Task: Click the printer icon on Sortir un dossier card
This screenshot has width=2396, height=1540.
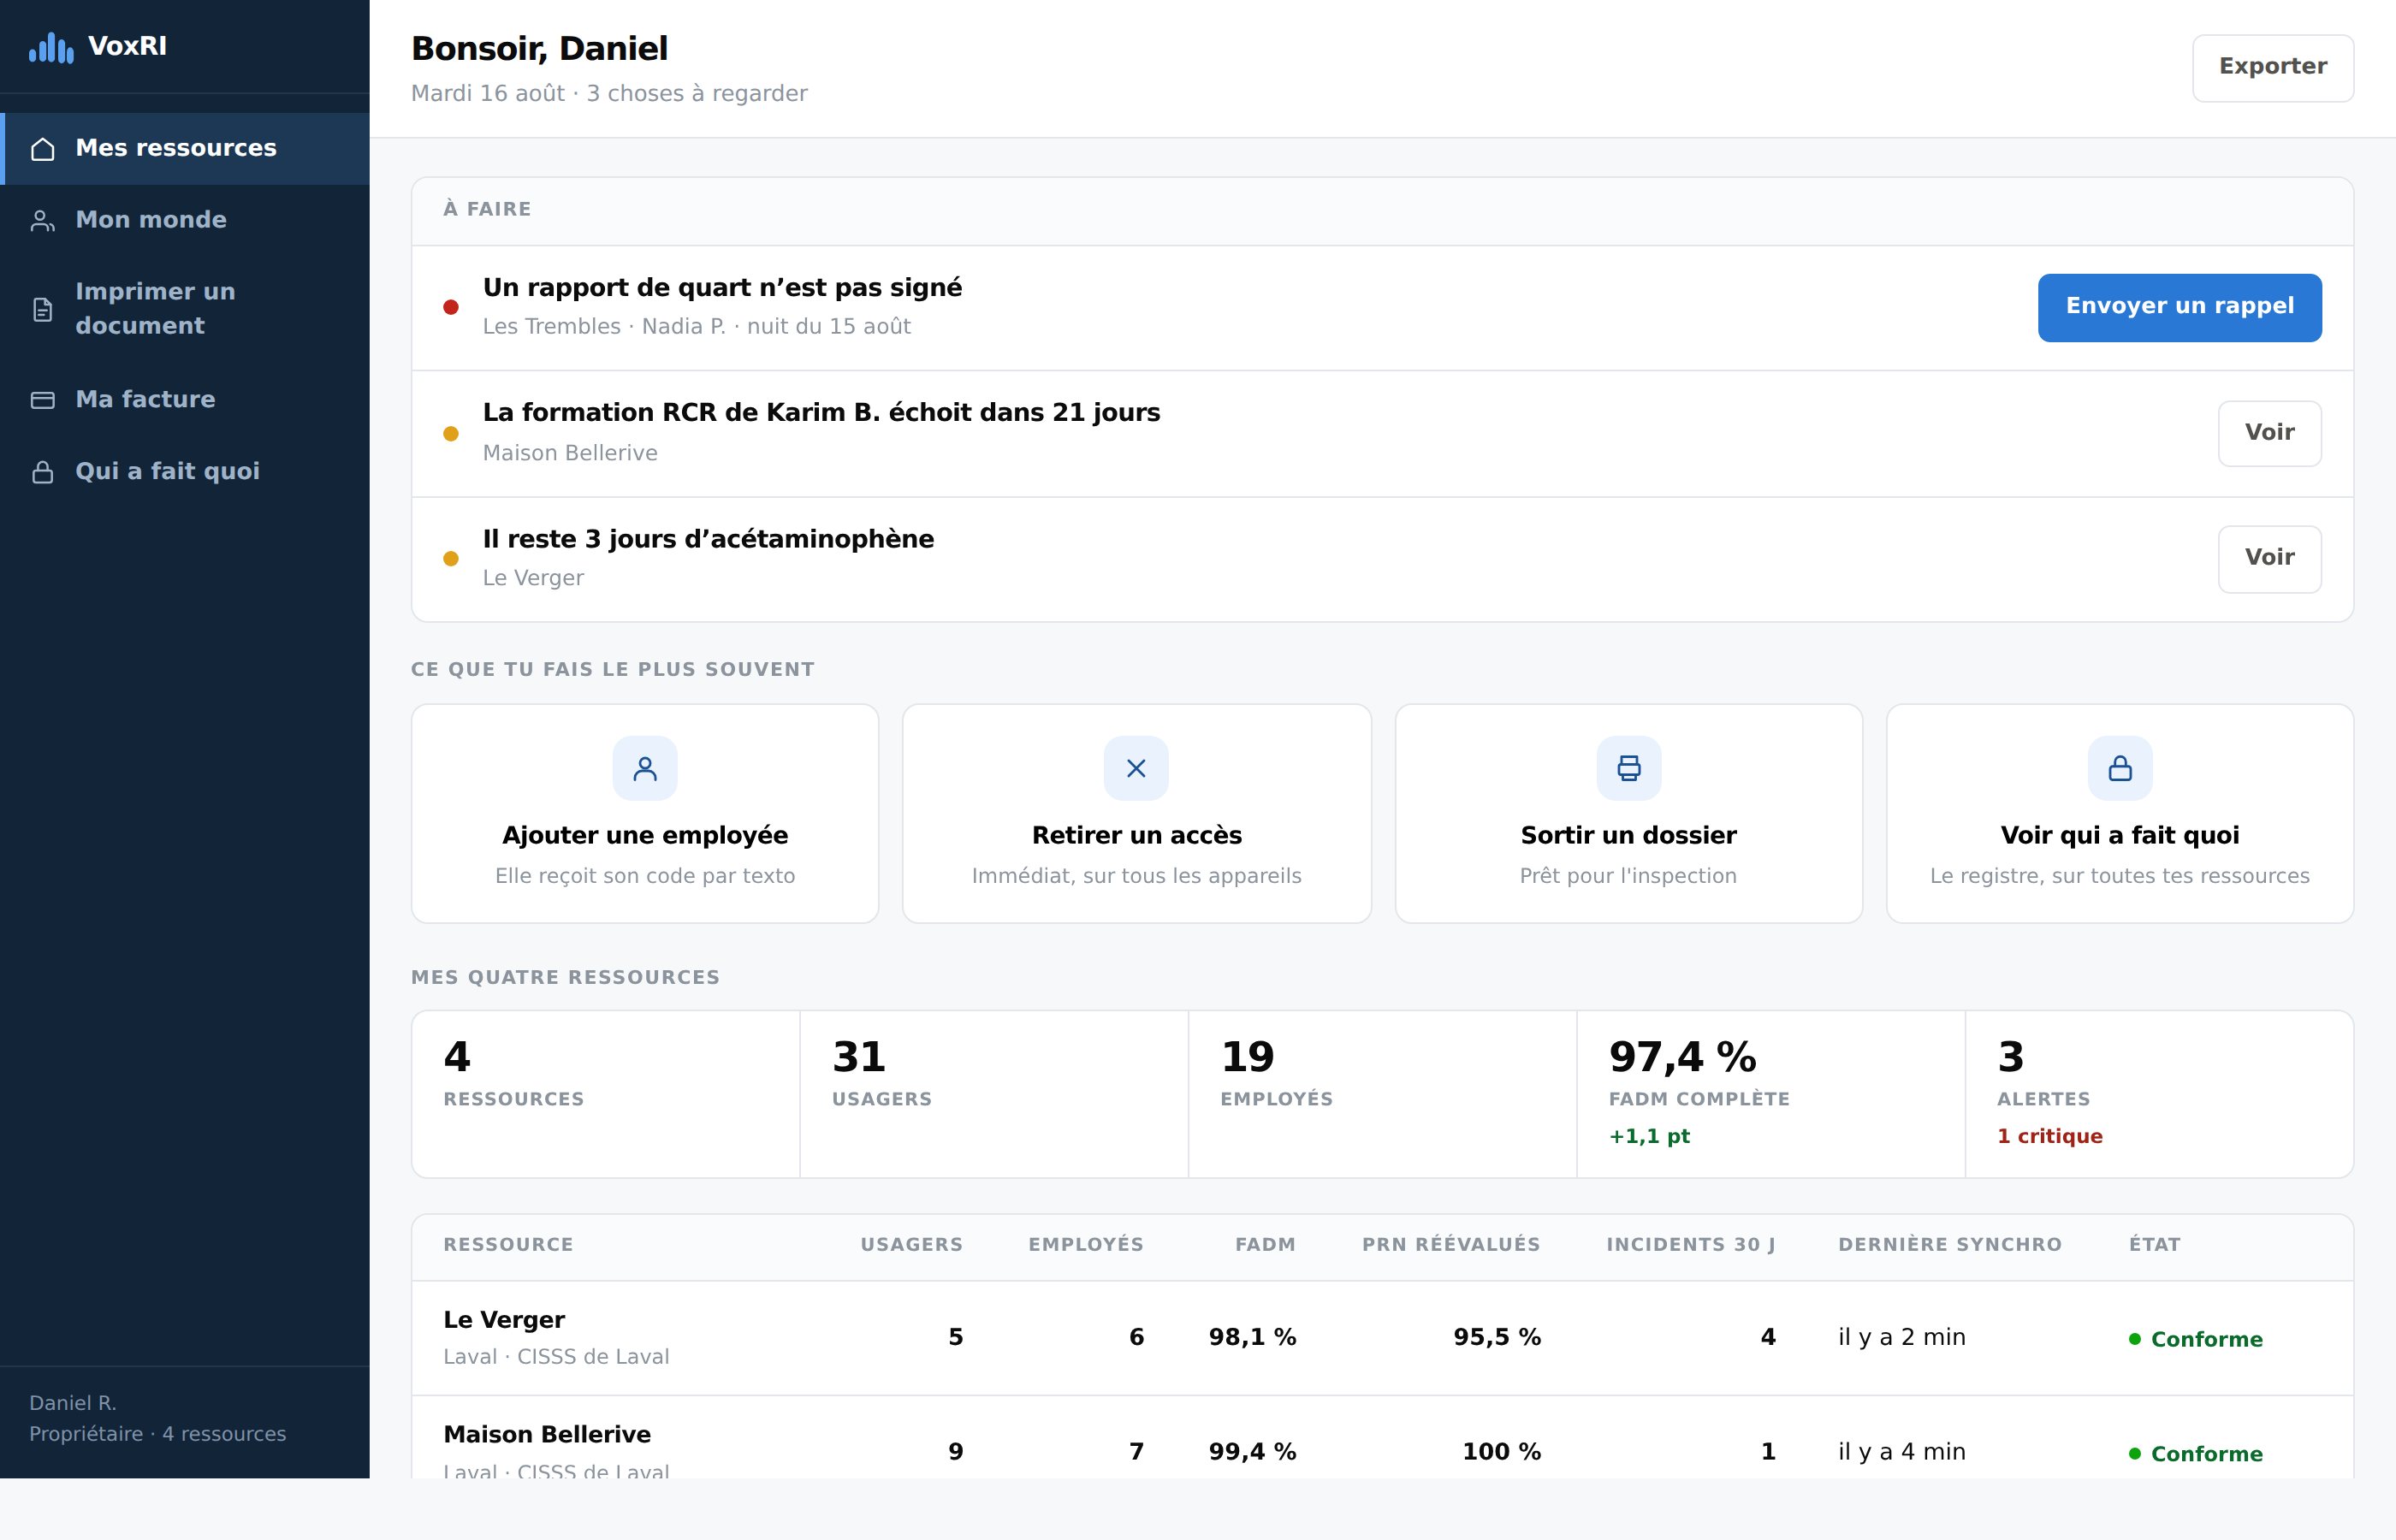Action: [1629, 768]
